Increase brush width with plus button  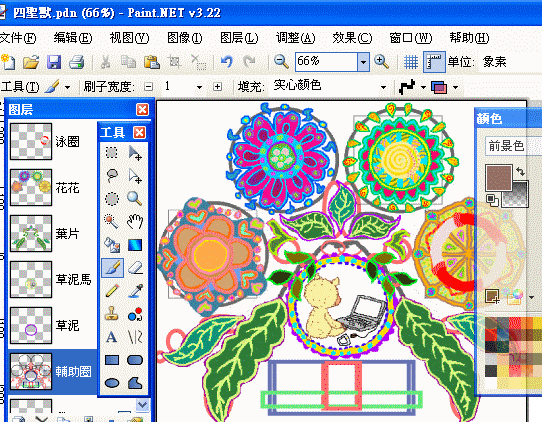click(217, 86)
